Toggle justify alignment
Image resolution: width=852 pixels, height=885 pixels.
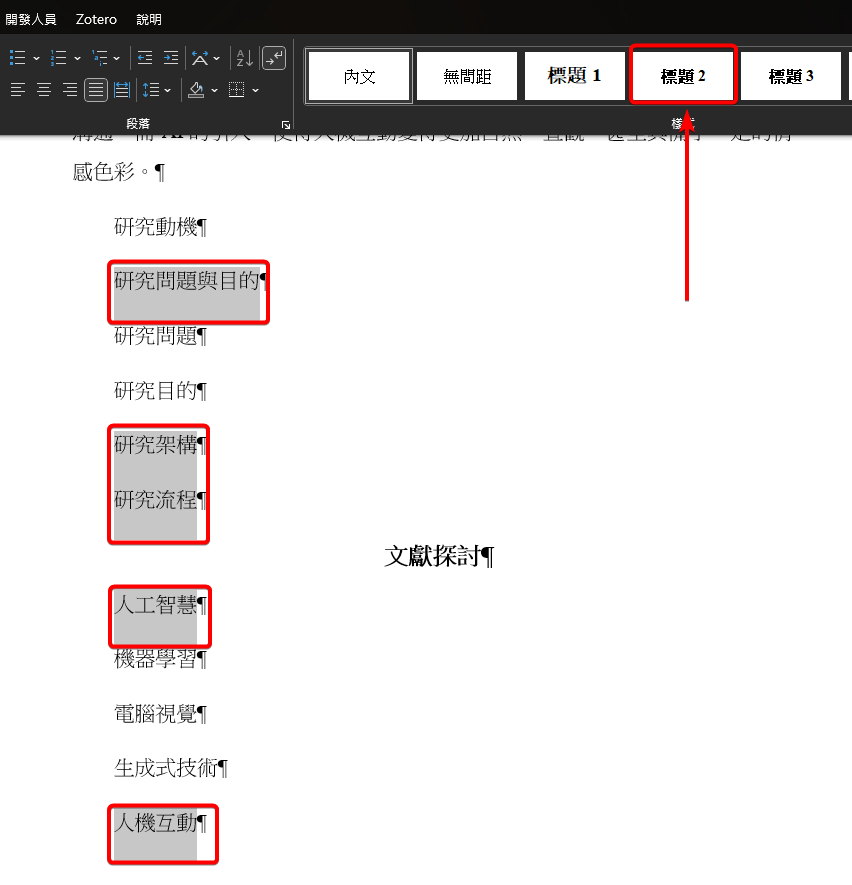[x=95, y=90]
